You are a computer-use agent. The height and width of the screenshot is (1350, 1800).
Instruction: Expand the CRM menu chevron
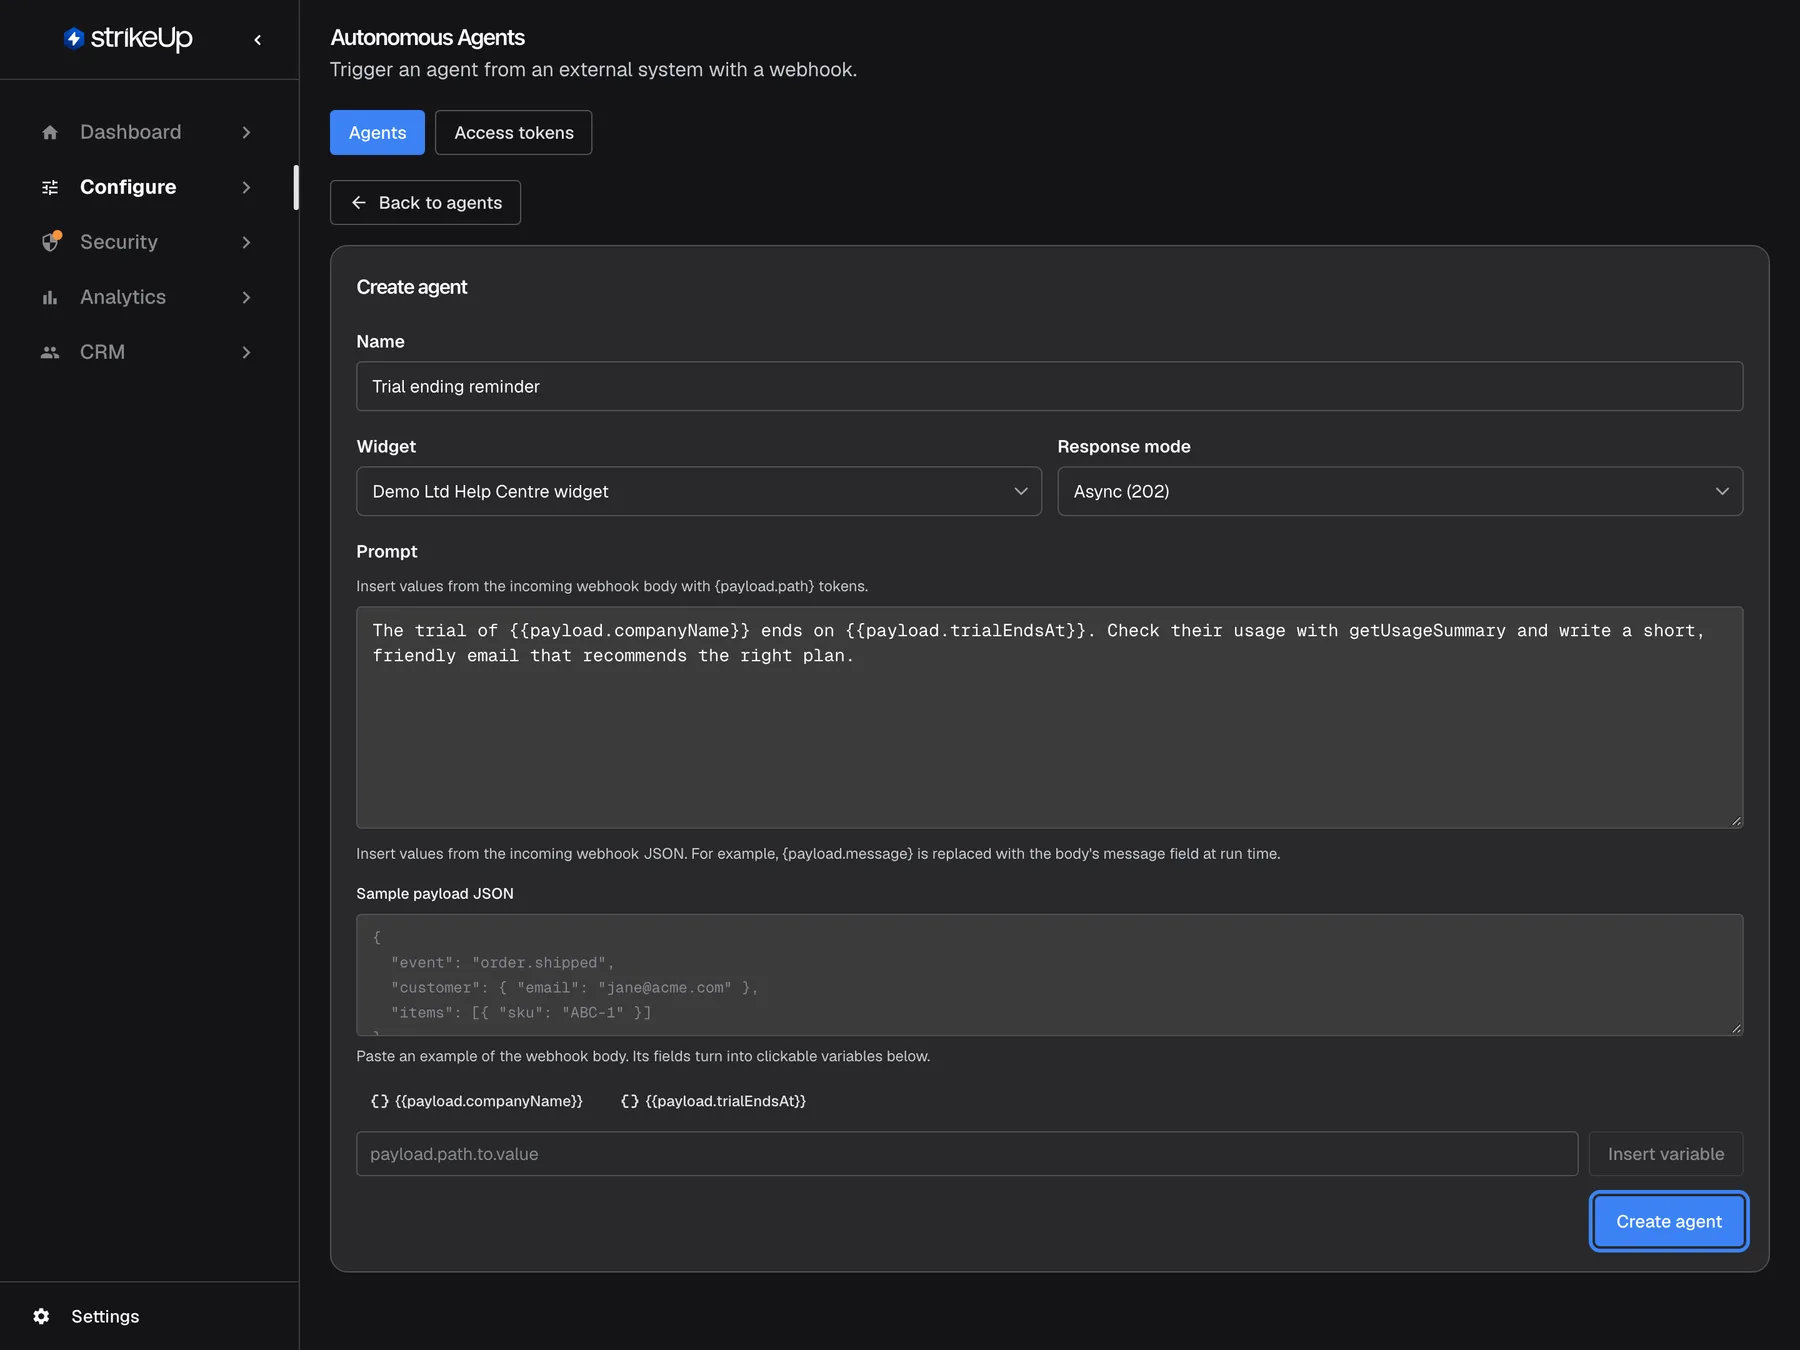tap(246, 352)
